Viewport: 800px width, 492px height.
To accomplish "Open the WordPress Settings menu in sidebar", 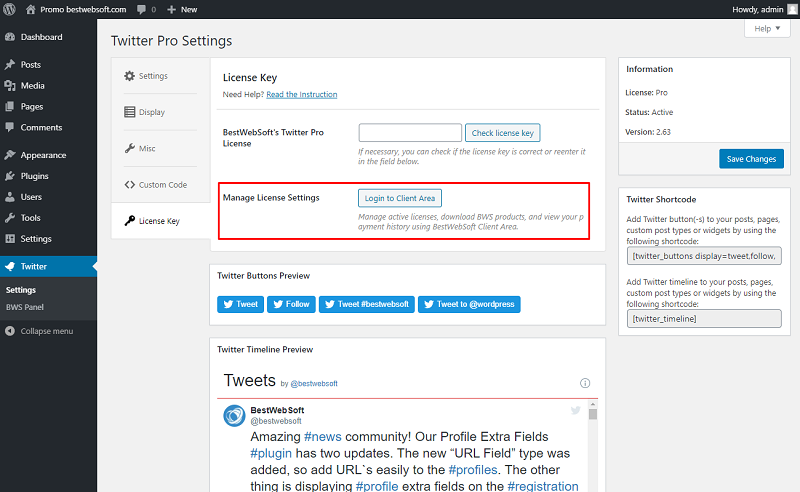I will tap(48, 238).
